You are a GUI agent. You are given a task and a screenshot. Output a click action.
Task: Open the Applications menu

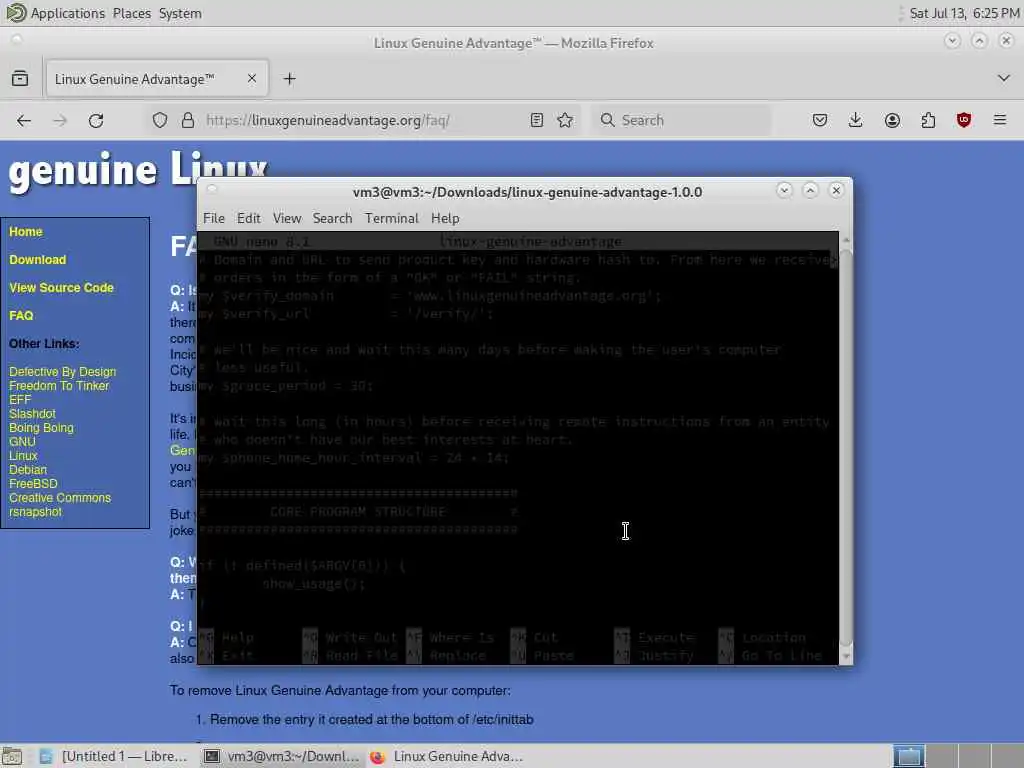[x=68, y=13]
